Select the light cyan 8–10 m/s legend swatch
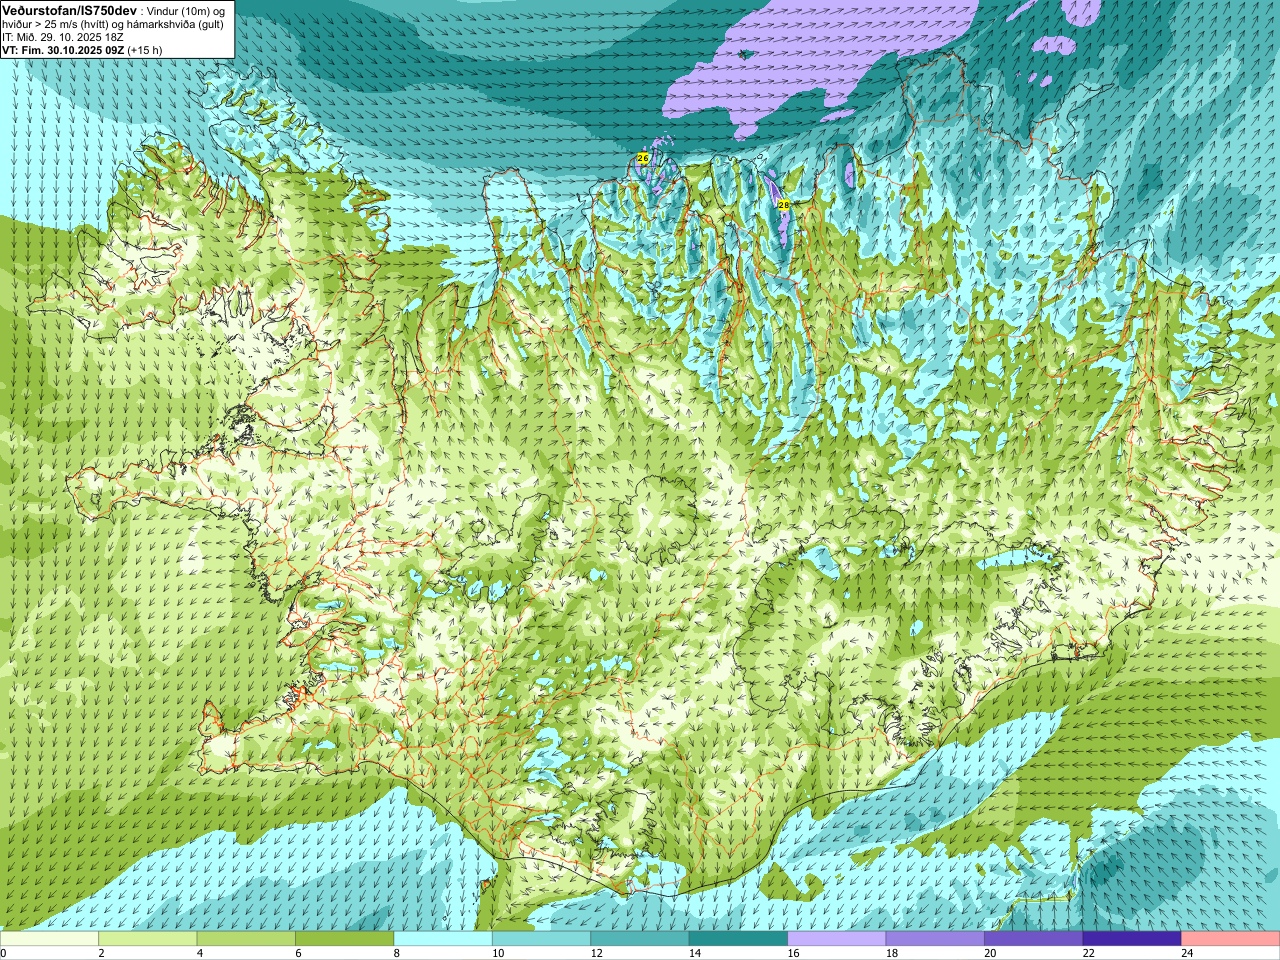The image size is (1280, 960). (443, 939)
